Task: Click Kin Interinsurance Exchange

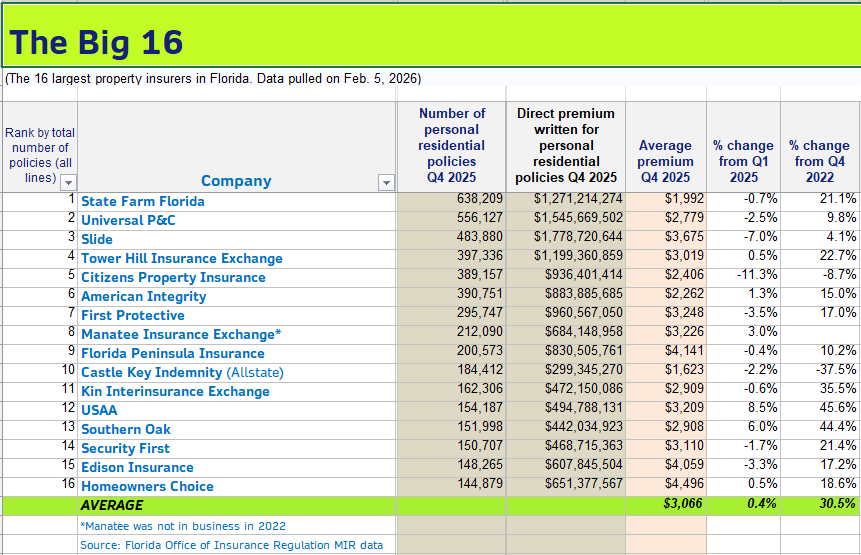Action: pos(175,391)
